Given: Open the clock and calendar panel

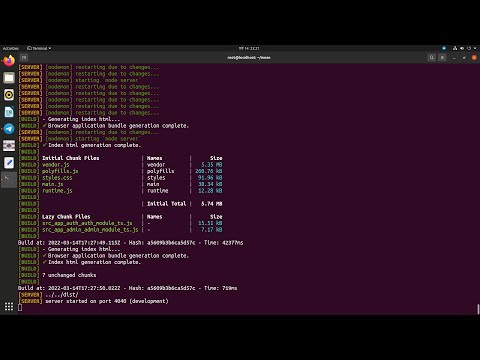Looking at the screenshot, I should [249, 48].
